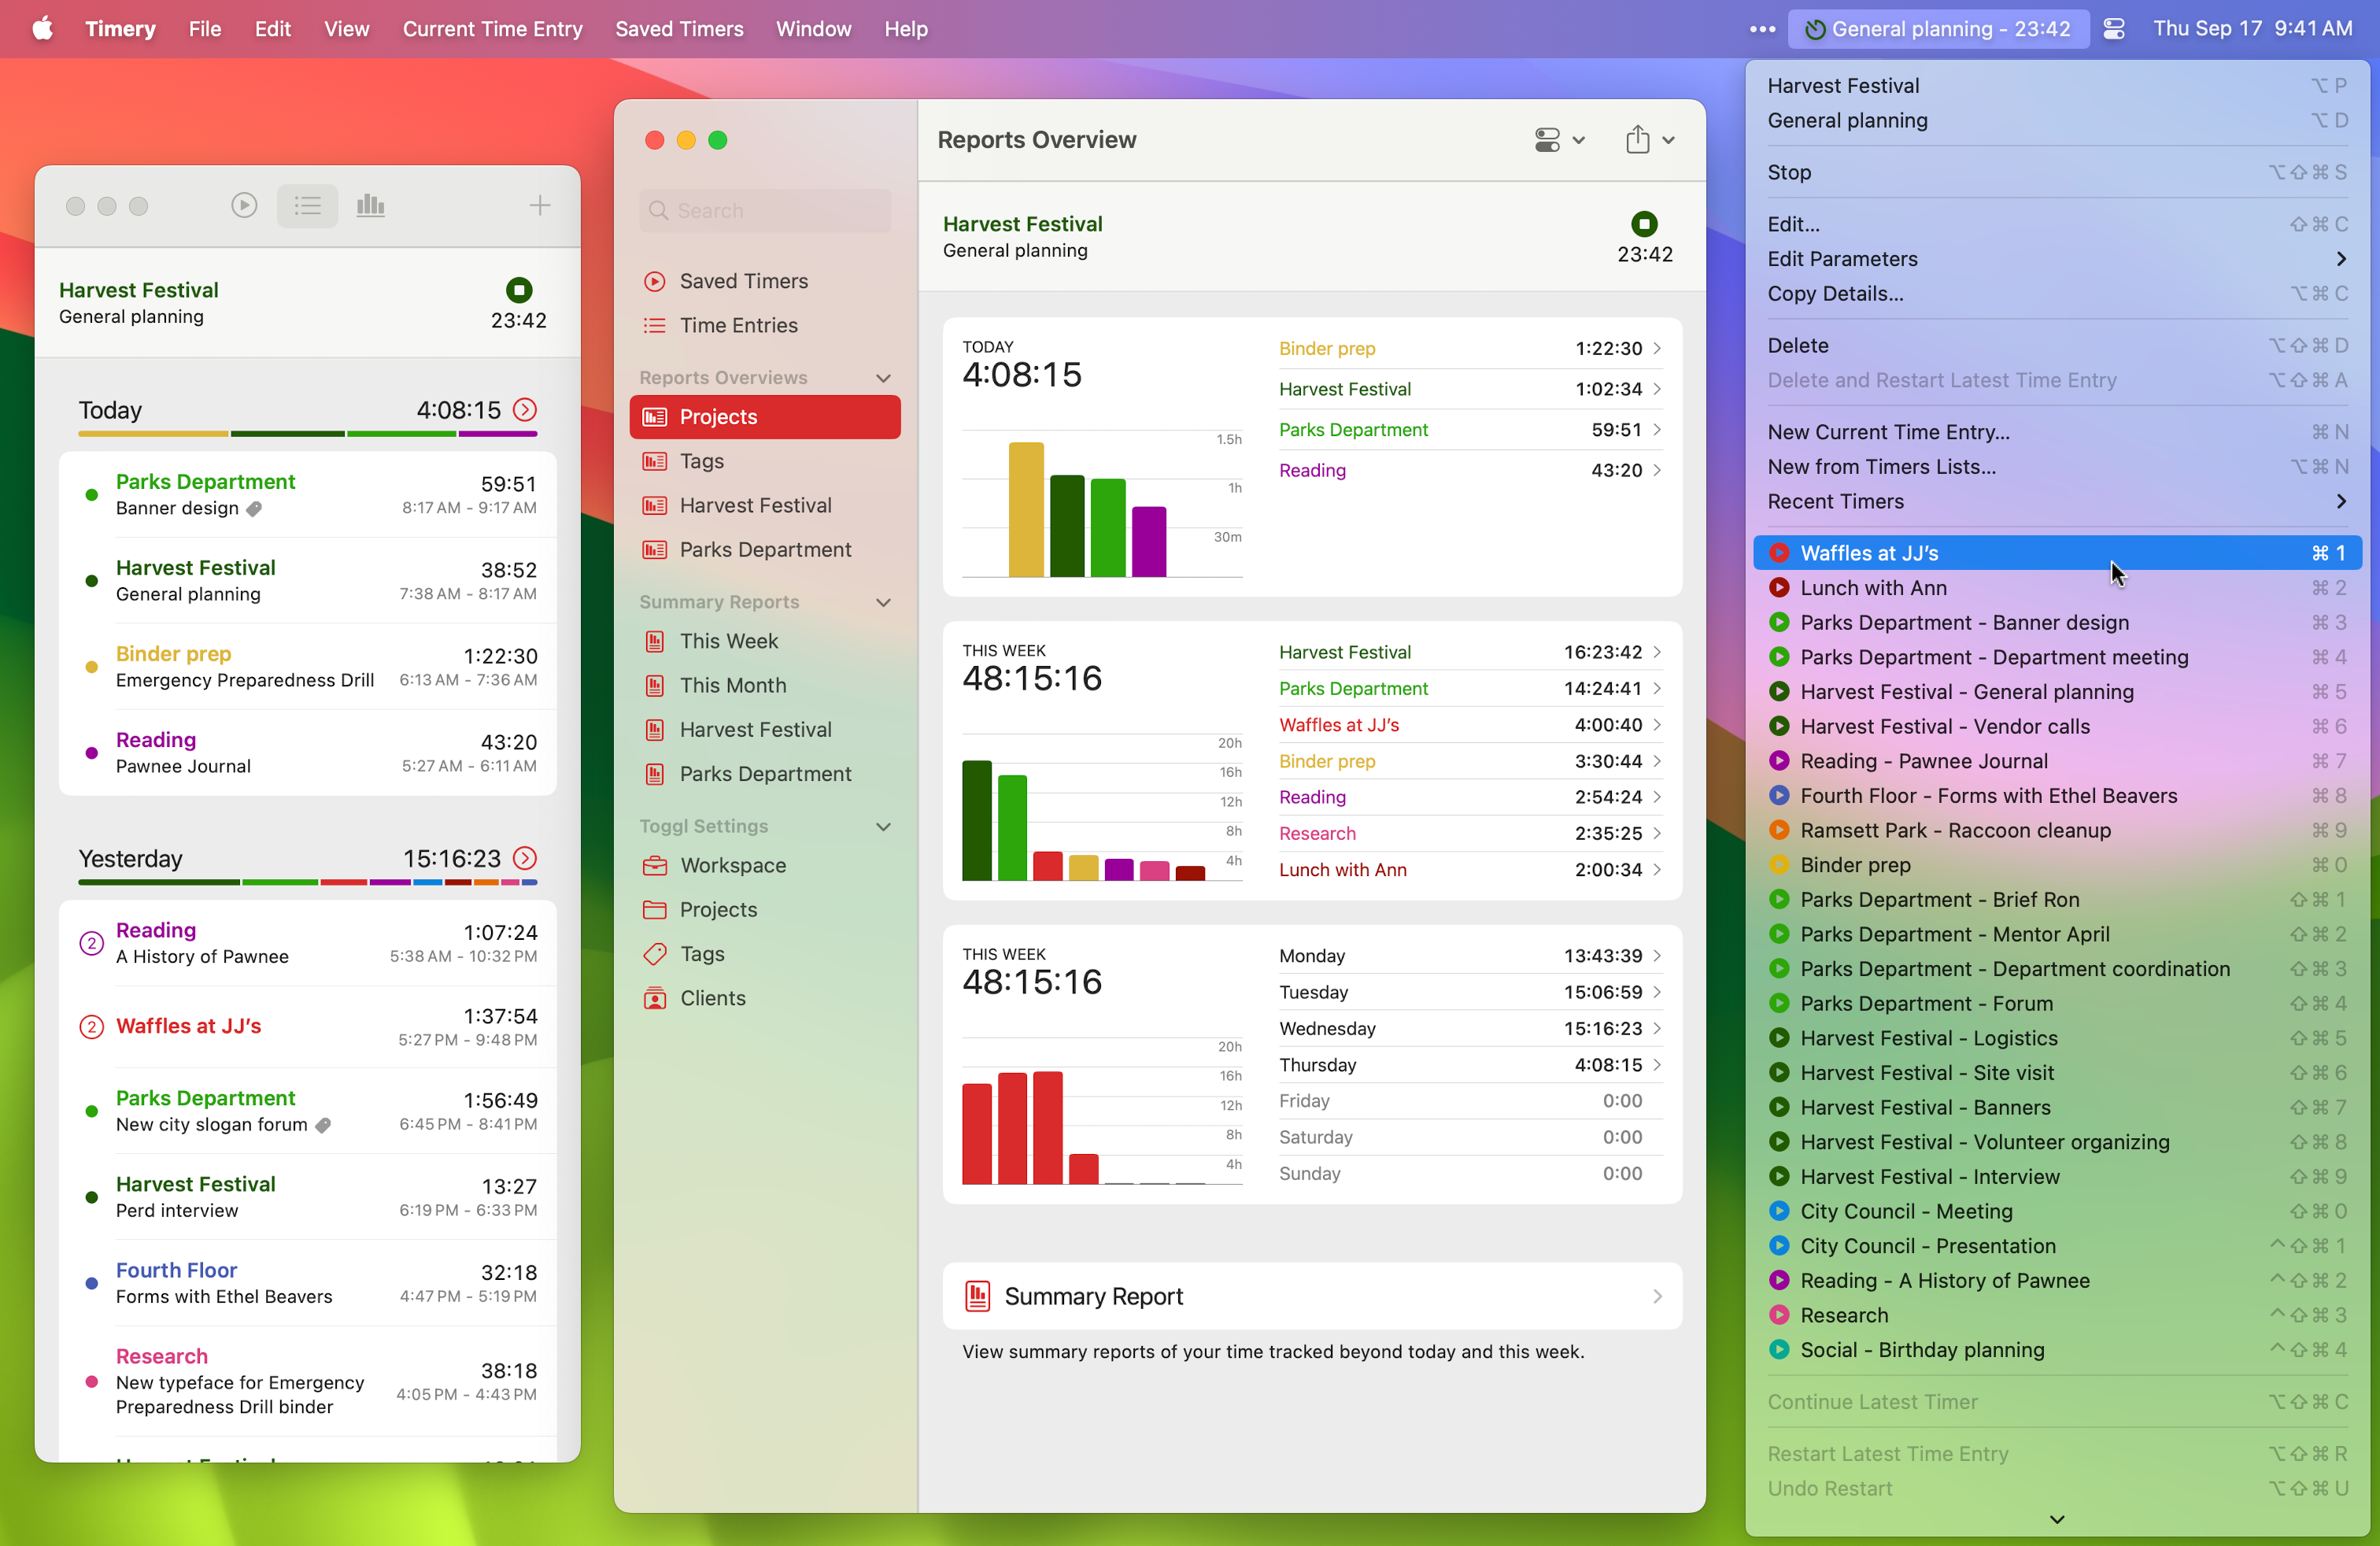Start Lunch with Ann saved timer
The width and height of the screenshot is (2380, 1546).
pyautogui.click(x=2057, y=588)
